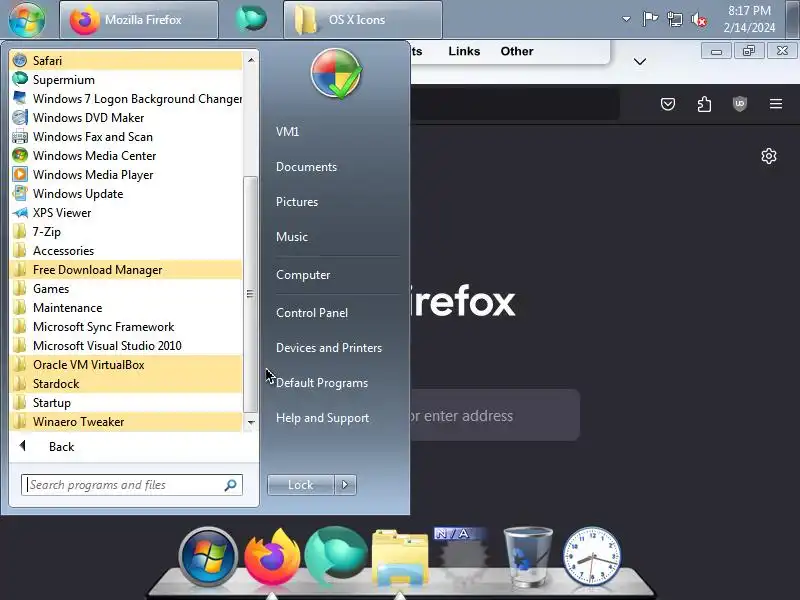This screenshot has width=800, height=600.
Task: Open the VM1 user folder
Action: [287, 132]
